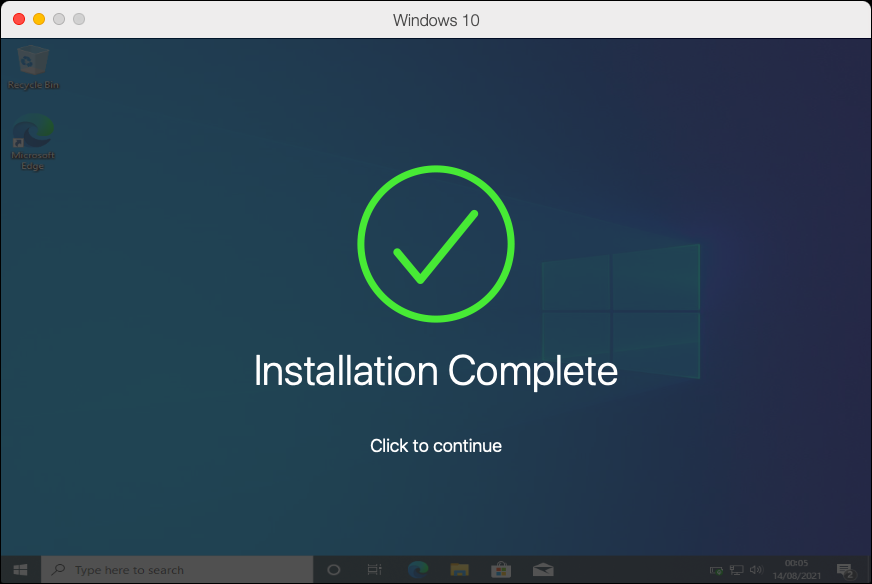Click the "Type here to search" box
The height and width of the screenshot is (584, 872).
coord(178,569)
